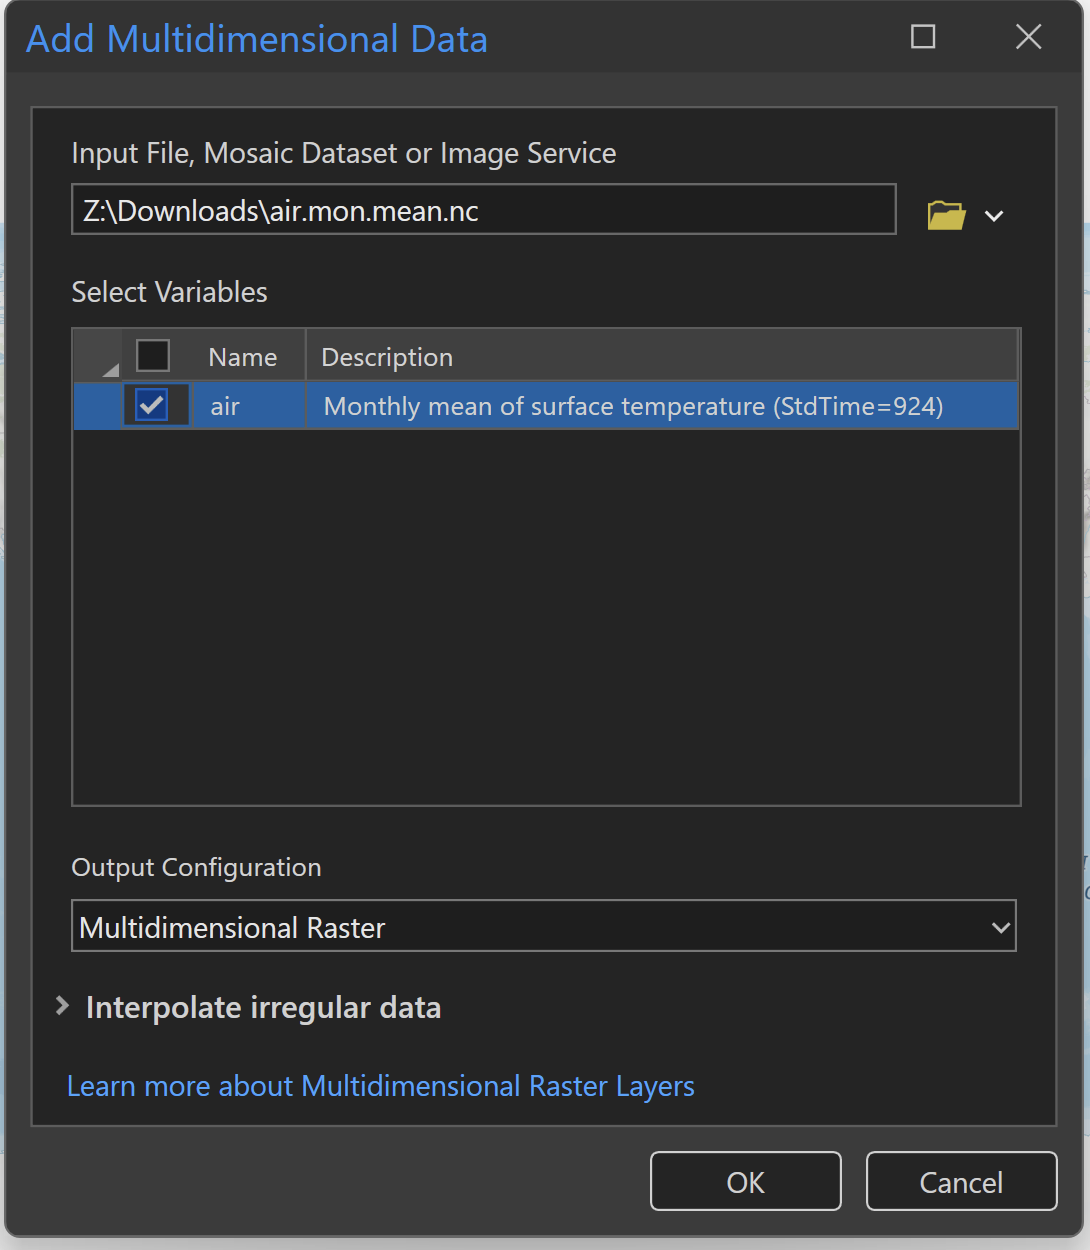The height and width of the screenshot is (1250, 1090).
Task: Close the dialog with the X icon
Action: coord(1028,38)
